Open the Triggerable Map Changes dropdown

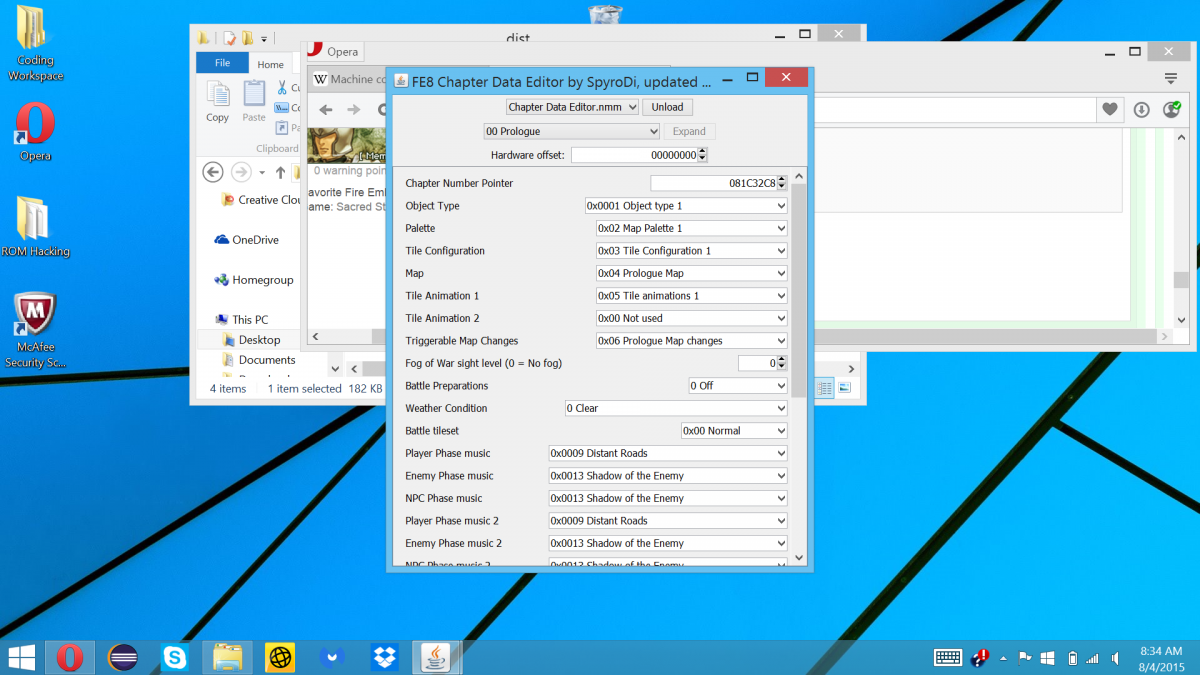[x=692, y=341]
